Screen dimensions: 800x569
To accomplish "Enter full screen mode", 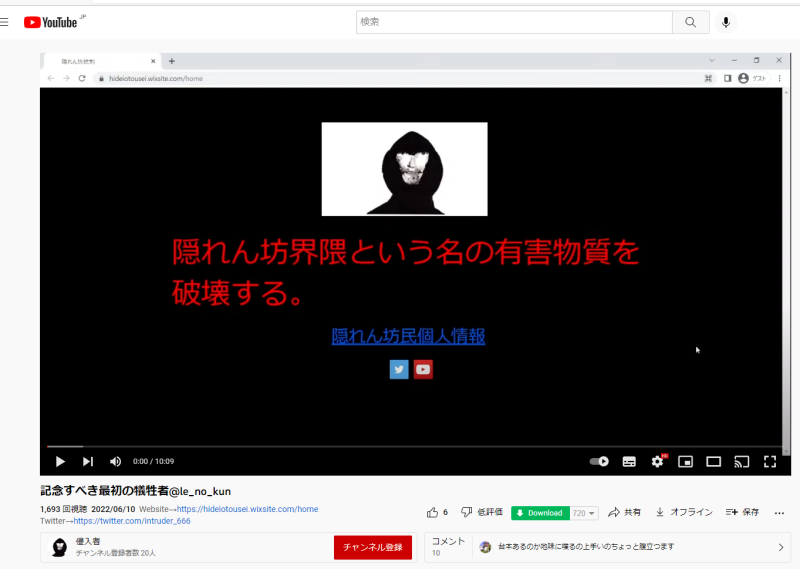I will coord(770,461).
